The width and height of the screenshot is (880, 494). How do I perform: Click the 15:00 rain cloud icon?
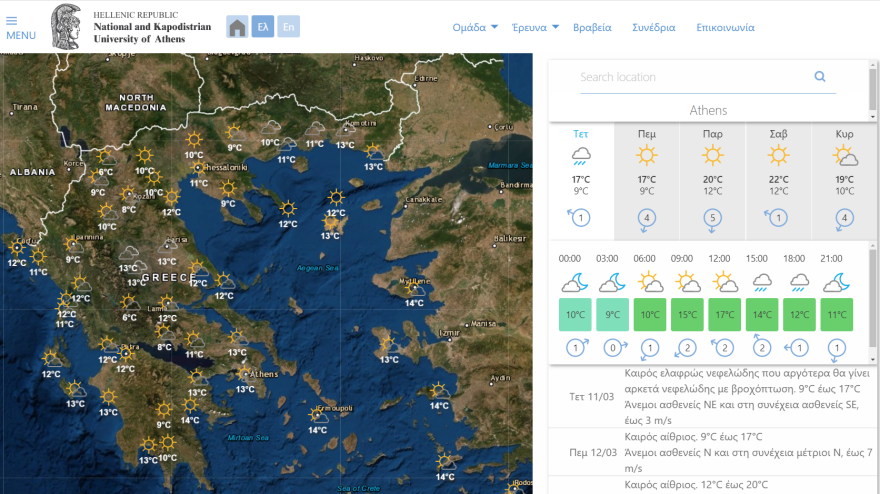762,282
